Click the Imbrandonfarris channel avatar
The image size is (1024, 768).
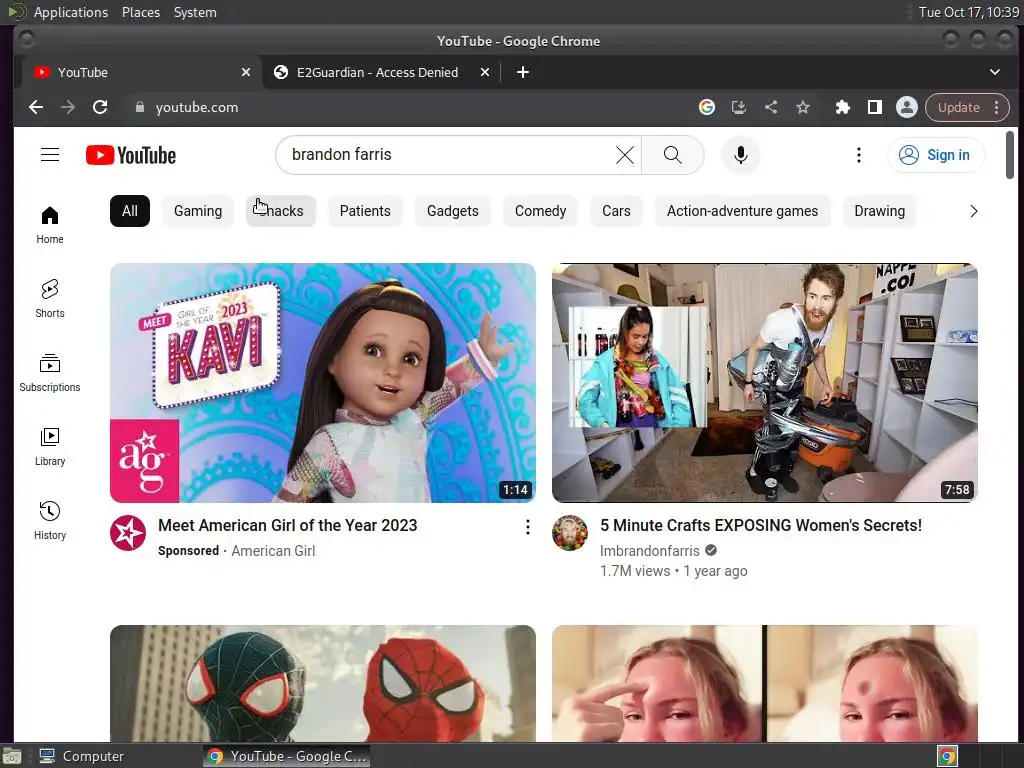(570, 533)
